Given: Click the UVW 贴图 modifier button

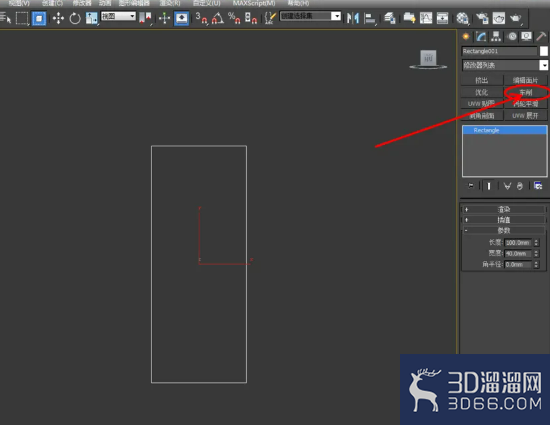Looking at the screenshot, I should tap(482, 104).
